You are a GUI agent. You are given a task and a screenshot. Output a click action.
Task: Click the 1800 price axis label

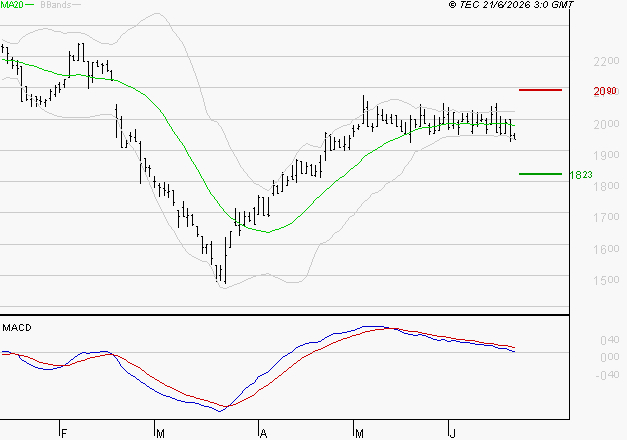click(x=606, y=186)
